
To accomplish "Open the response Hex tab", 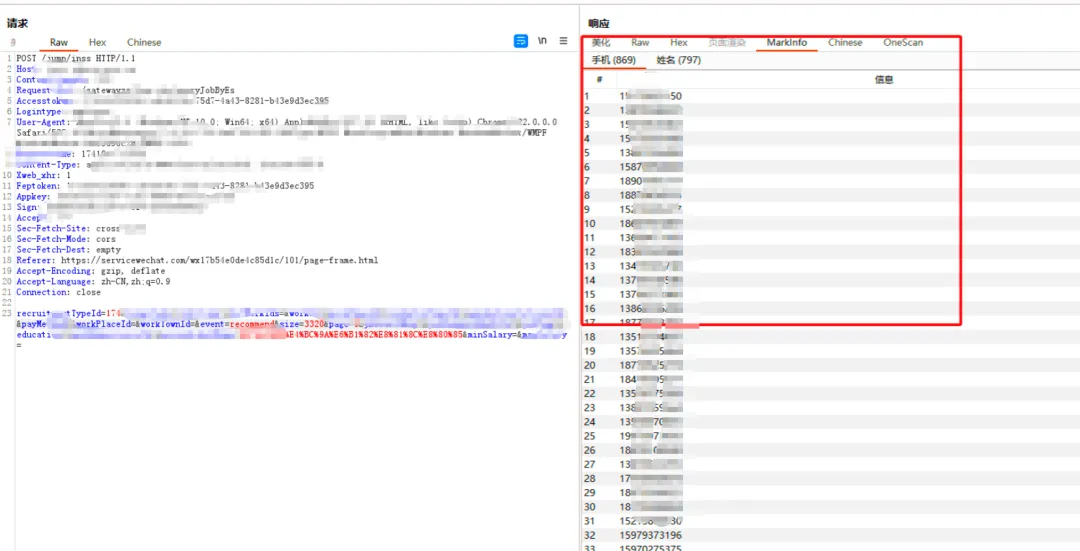I will click(x=679, y=43).
